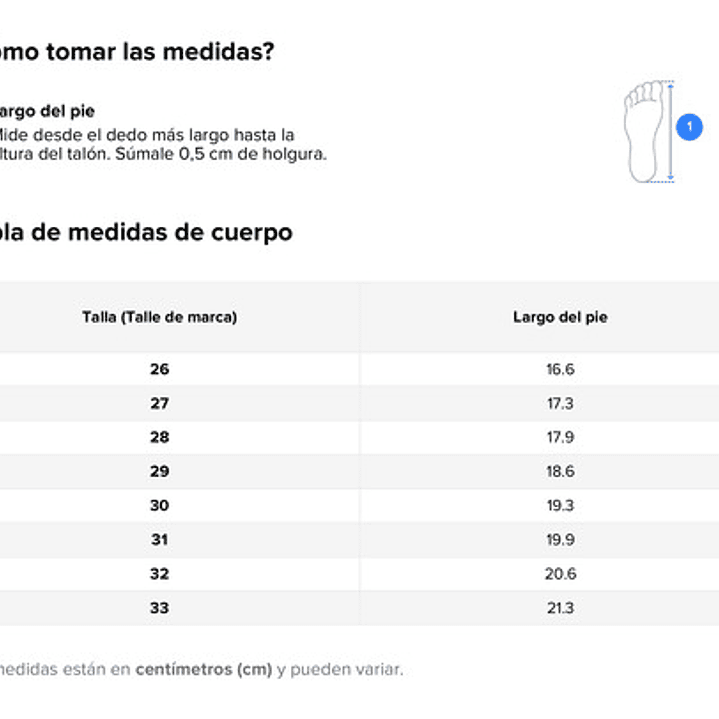Click size 31 in the size column
719x719 pixels.
tap(159, 539)
